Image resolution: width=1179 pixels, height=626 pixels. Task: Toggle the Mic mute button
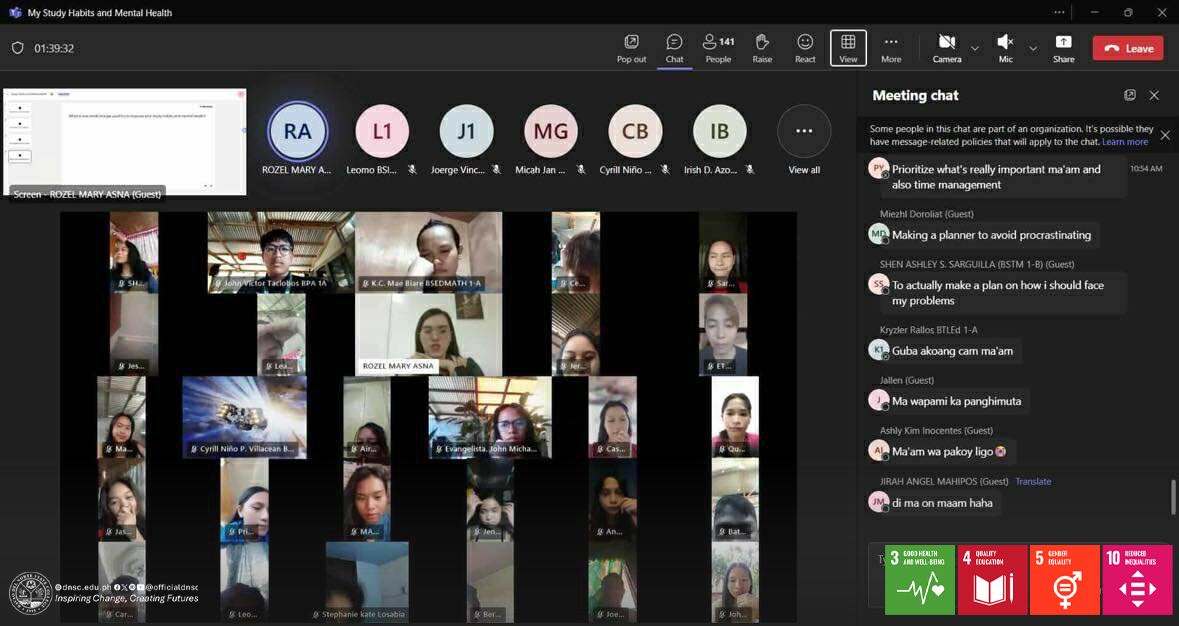[1005, 47]
